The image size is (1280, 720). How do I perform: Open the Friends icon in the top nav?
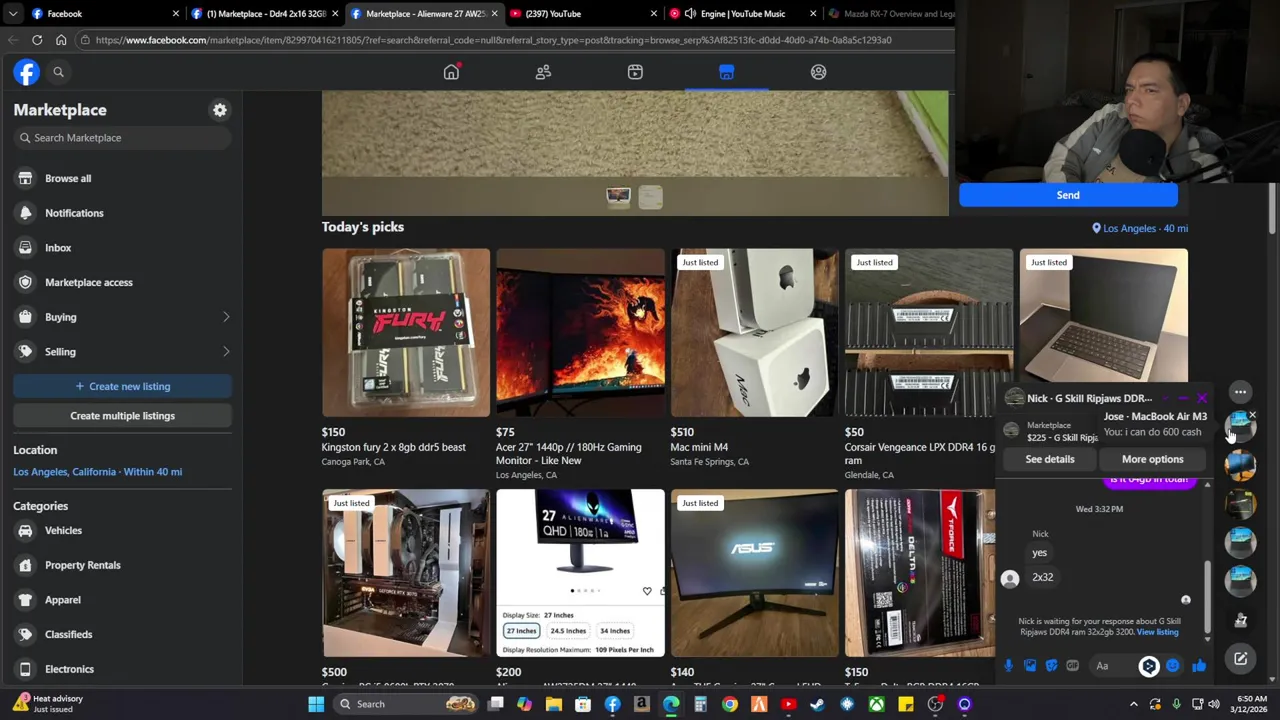pos(543,72)
